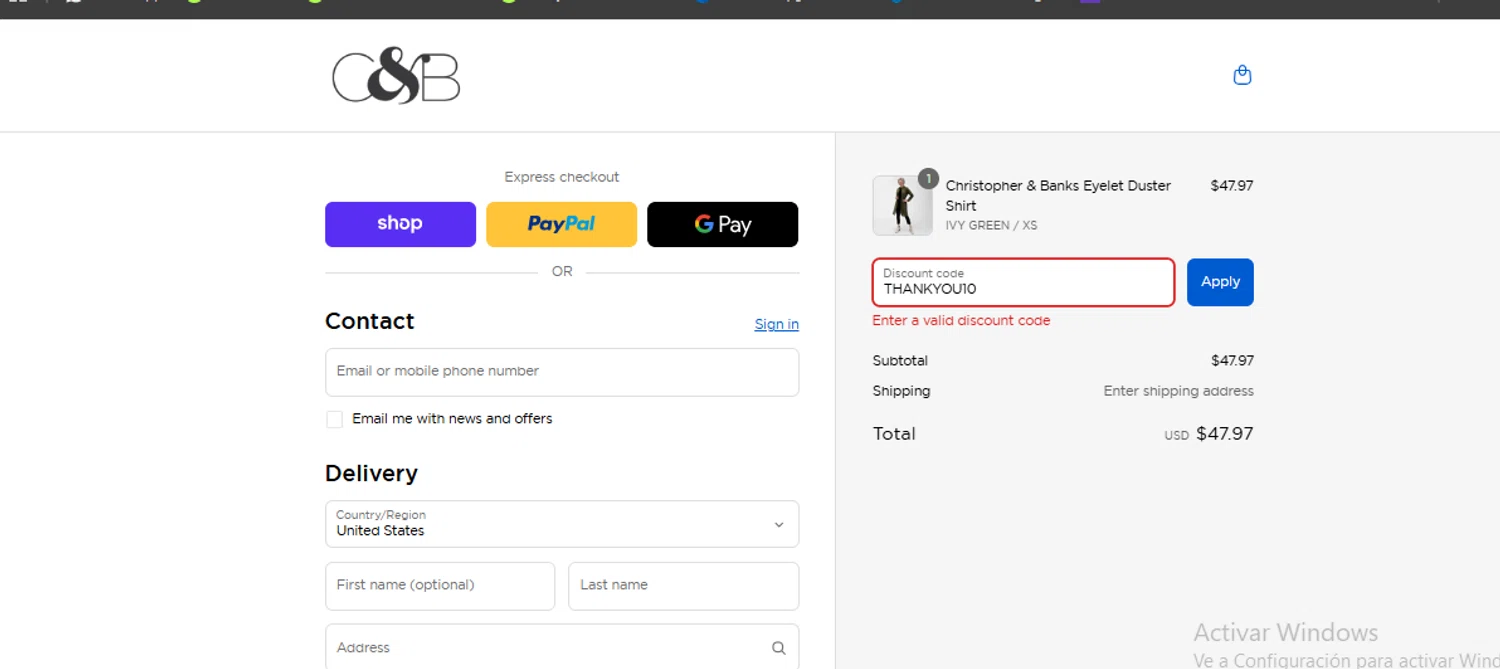Focus the email or mobile phone field

[562, 372]
